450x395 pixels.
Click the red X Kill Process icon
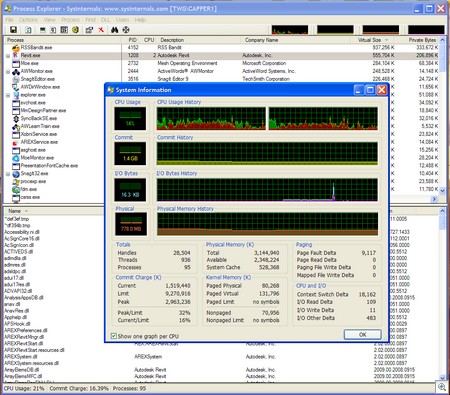pyautogui.click(x=101, y=30)
